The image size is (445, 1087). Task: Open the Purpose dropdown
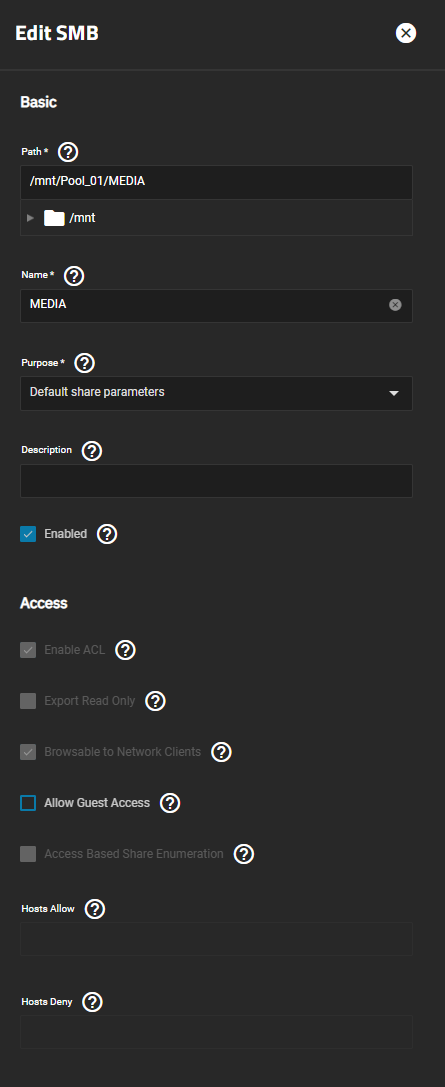tap(216, 392)
